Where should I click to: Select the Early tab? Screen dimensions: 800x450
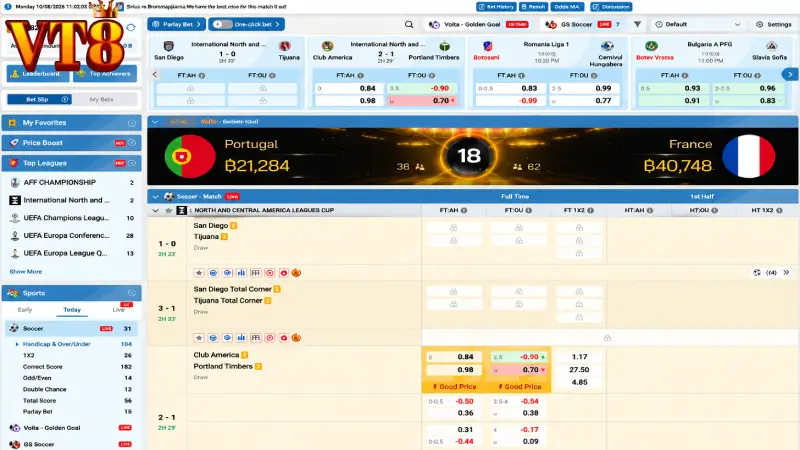(24, 310)
